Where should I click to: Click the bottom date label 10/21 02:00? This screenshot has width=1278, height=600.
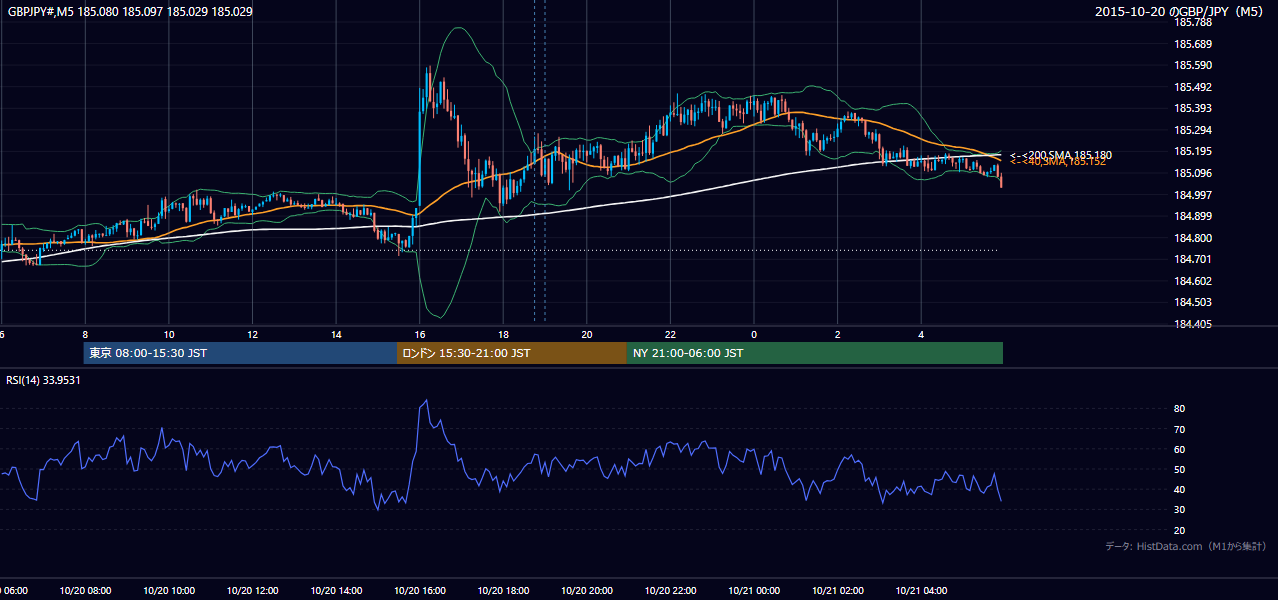coord(838,591)
